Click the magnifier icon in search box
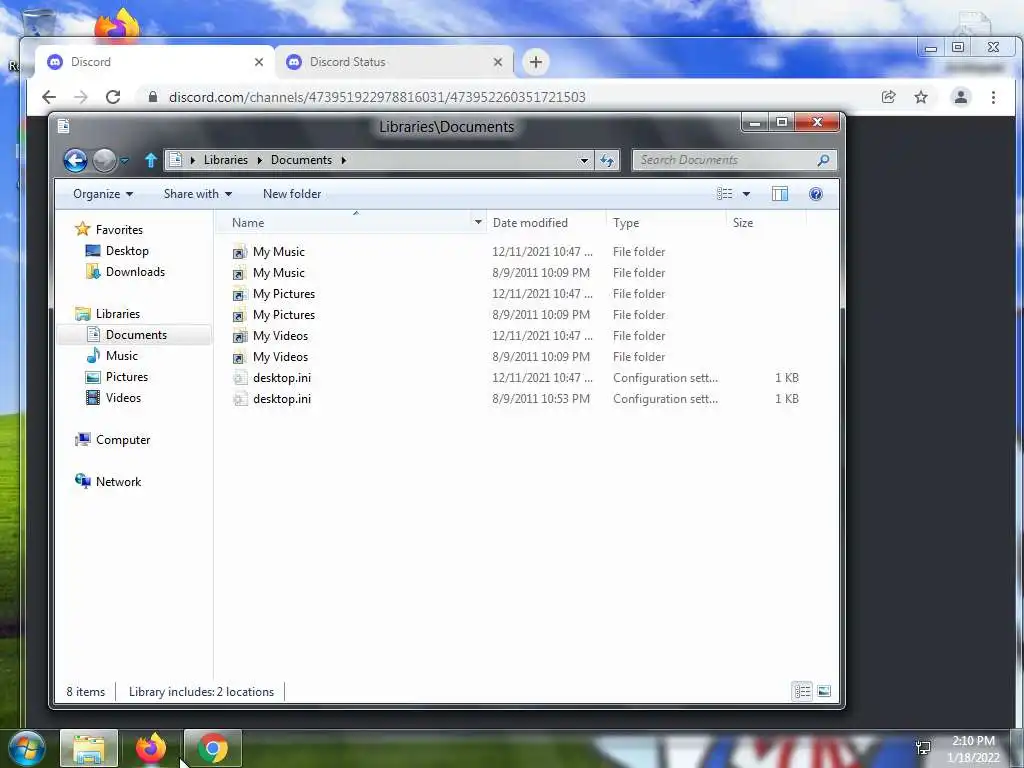The height and width of the screenshot is (768, 1024). (x=824, y=160)
